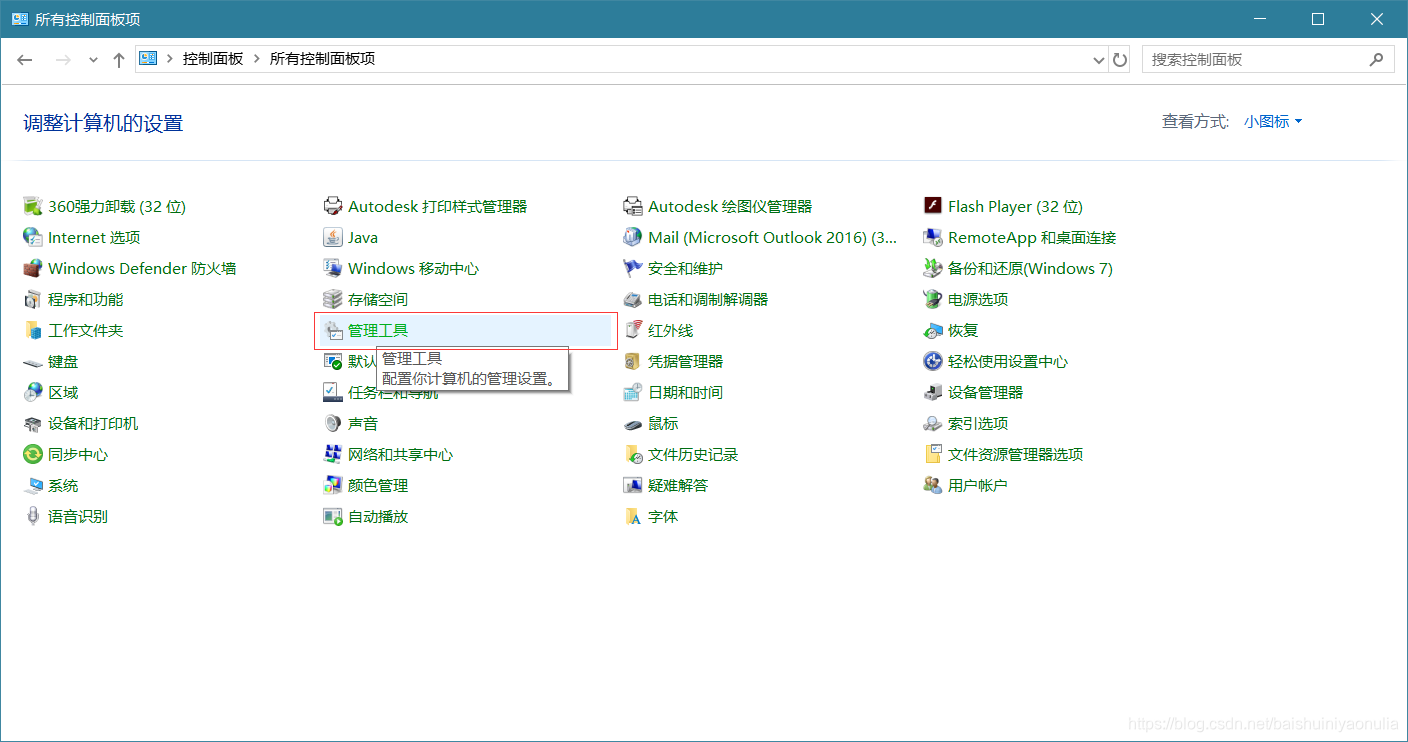Click the Autodesk 打印样式管理器 icon
The height and width of the screenshot is (742, 1408).
pyautogui.click(x=333, y=206)
